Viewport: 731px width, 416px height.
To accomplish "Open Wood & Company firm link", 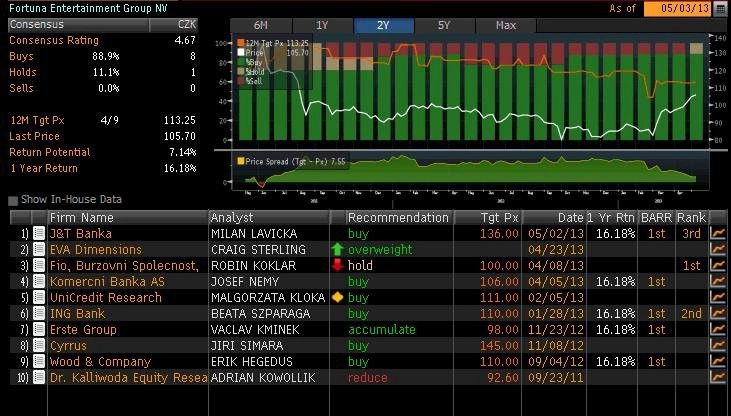I will (100, 361).
